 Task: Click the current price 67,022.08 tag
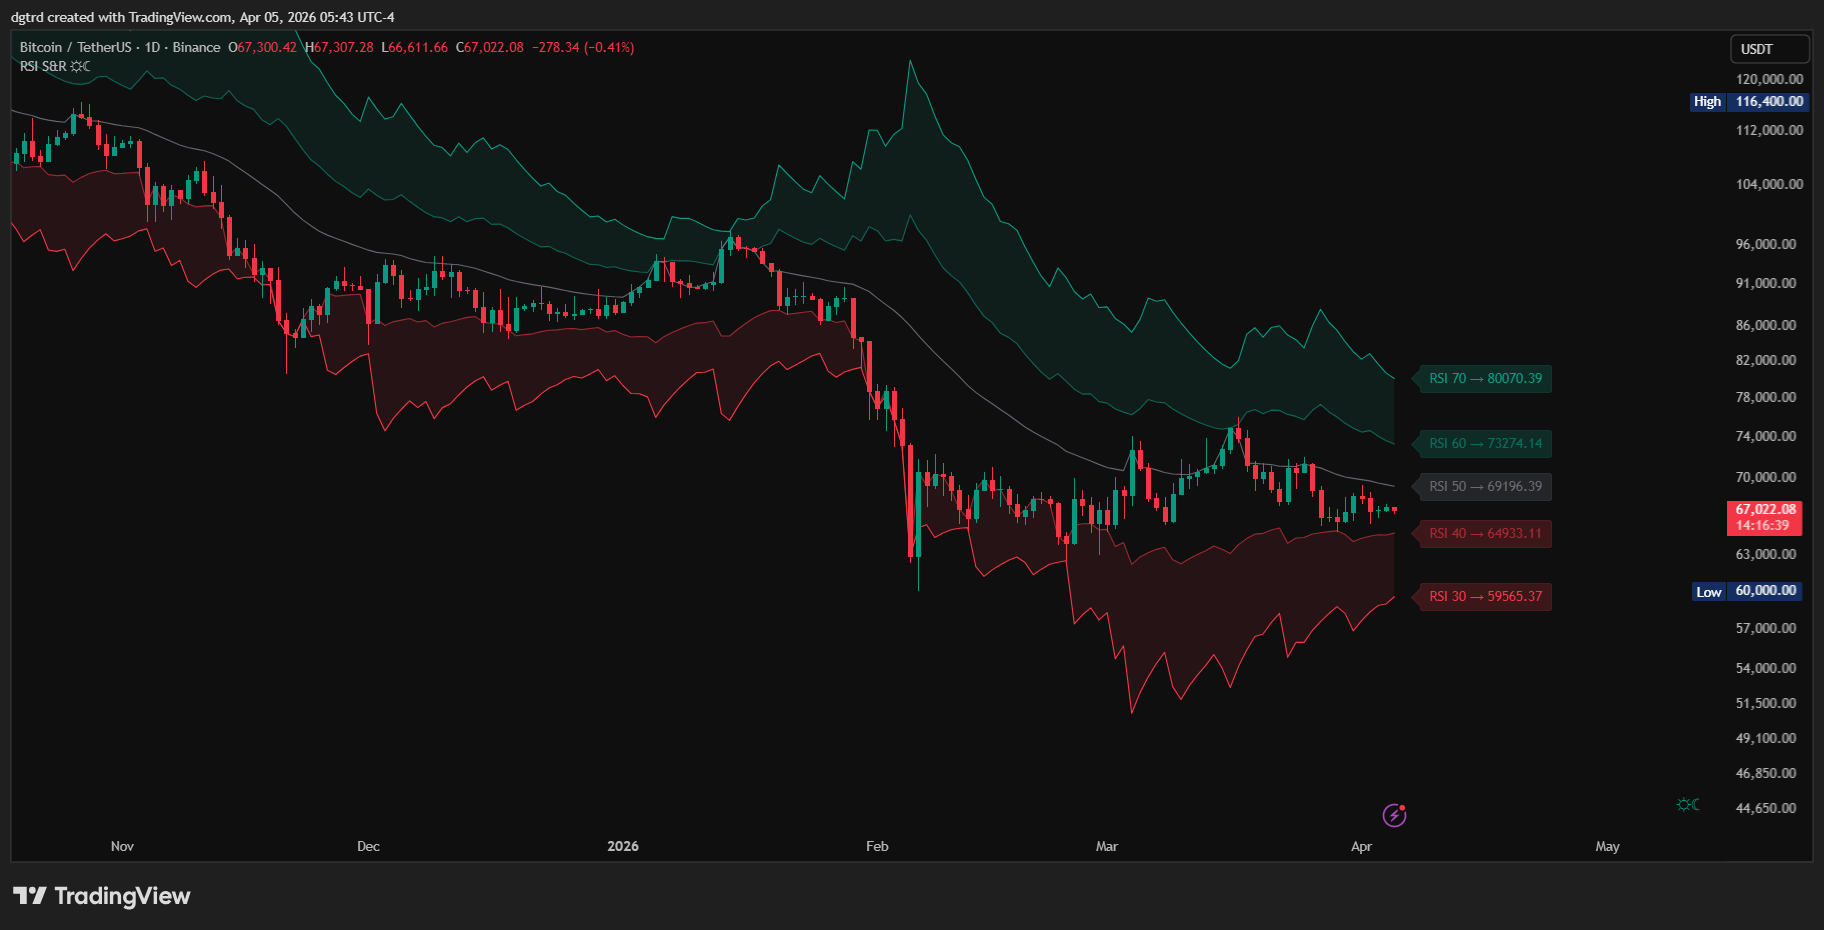tap(1765, 517)
